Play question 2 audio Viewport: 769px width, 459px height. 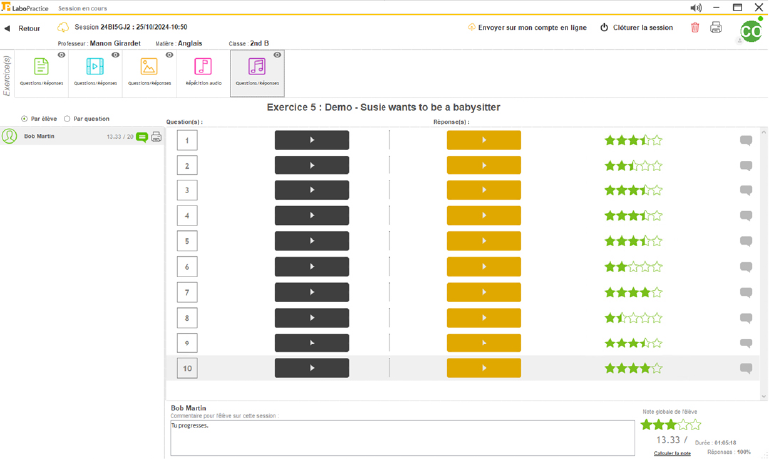(x=312, y=165)
